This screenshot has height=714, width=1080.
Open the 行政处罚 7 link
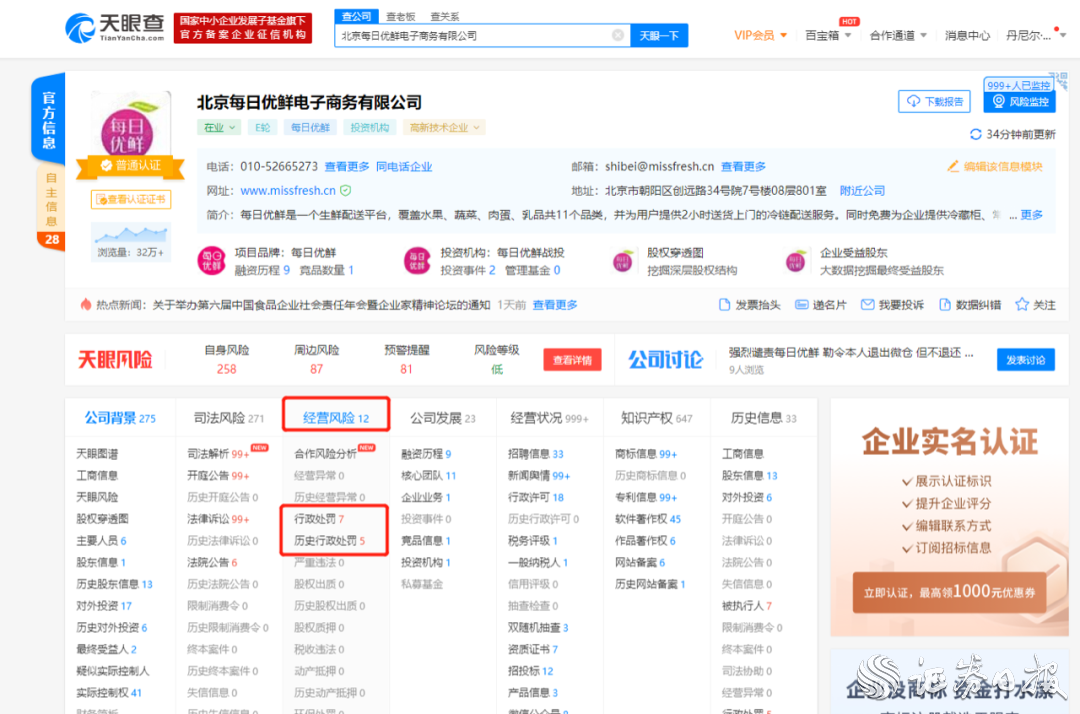pyautogui.click(x=319, y=519)
